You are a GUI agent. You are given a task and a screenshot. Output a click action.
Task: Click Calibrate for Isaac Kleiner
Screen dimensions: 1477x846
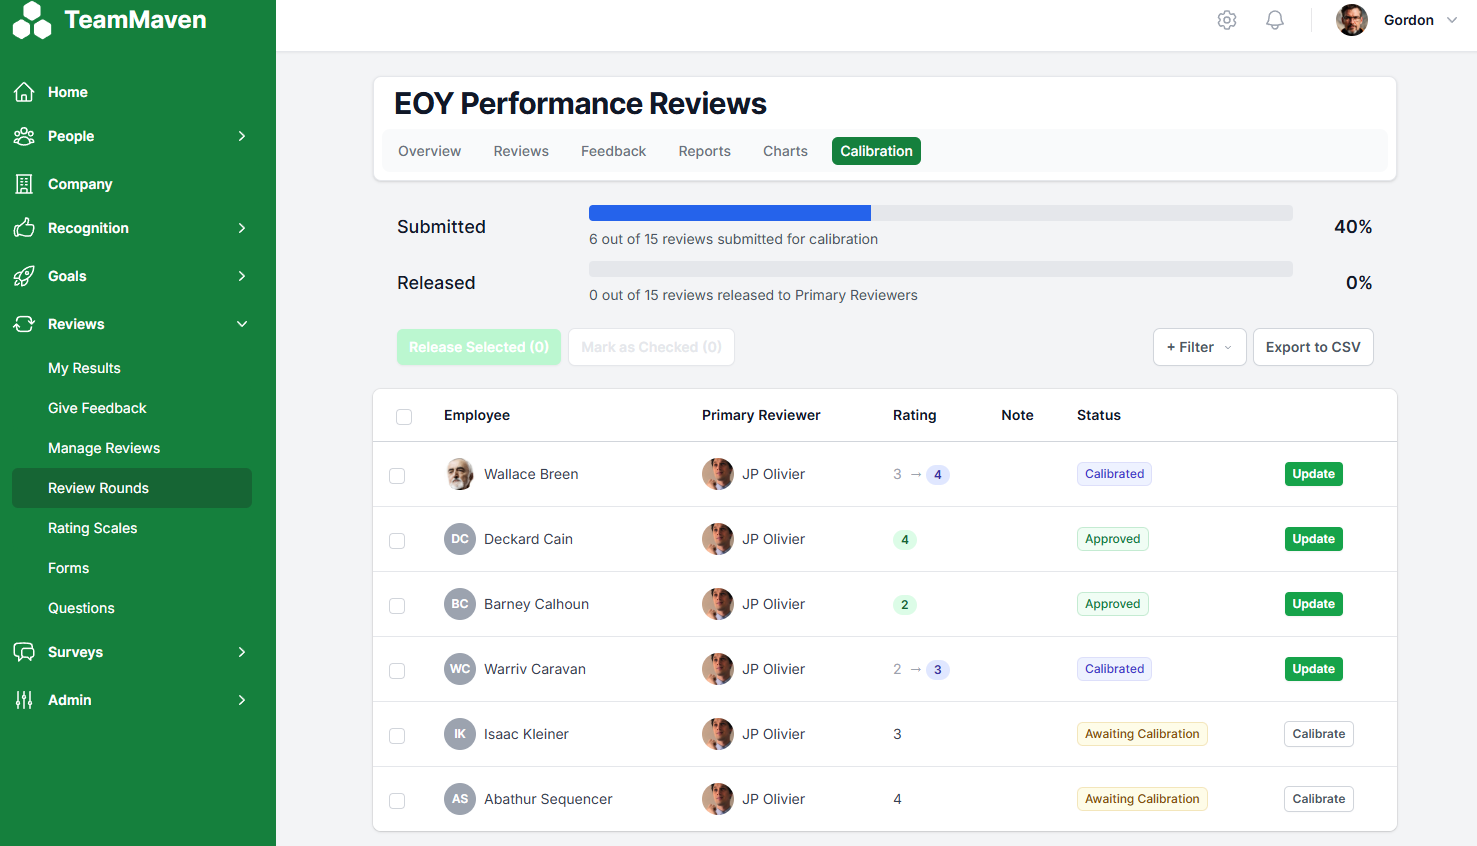(x=1319, y=734)
